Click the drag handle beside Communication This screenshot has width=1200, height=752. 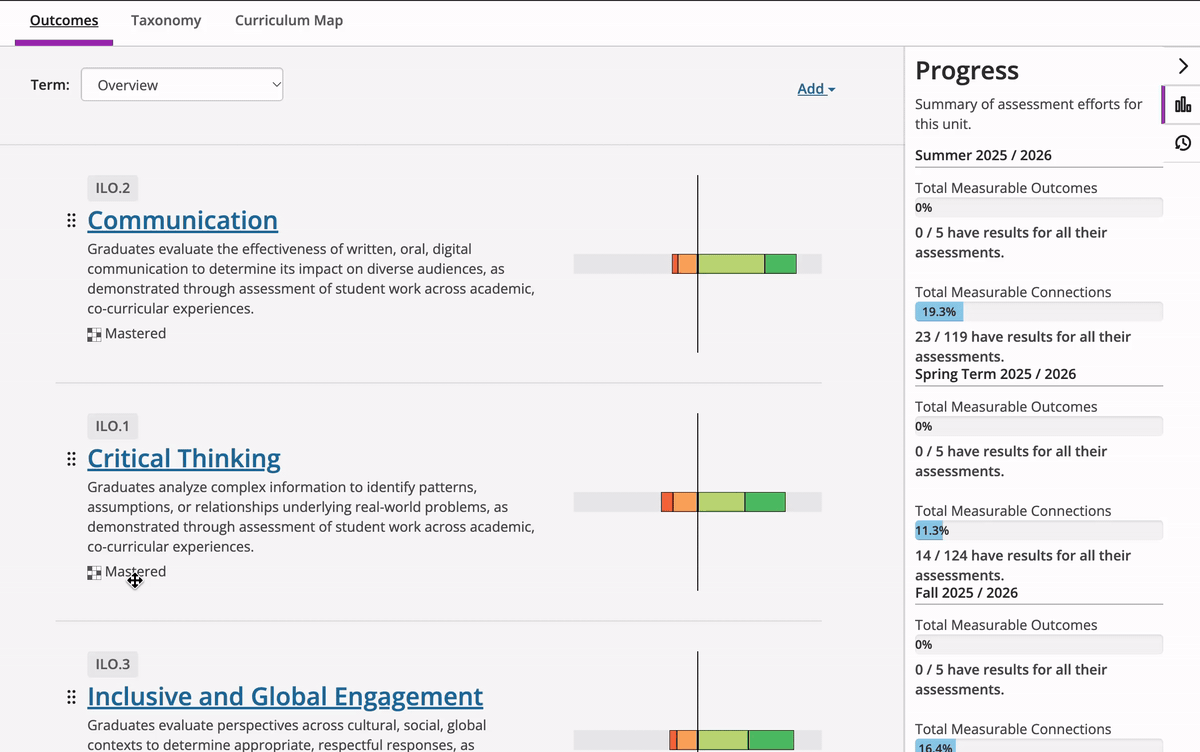tap(71, 221)
